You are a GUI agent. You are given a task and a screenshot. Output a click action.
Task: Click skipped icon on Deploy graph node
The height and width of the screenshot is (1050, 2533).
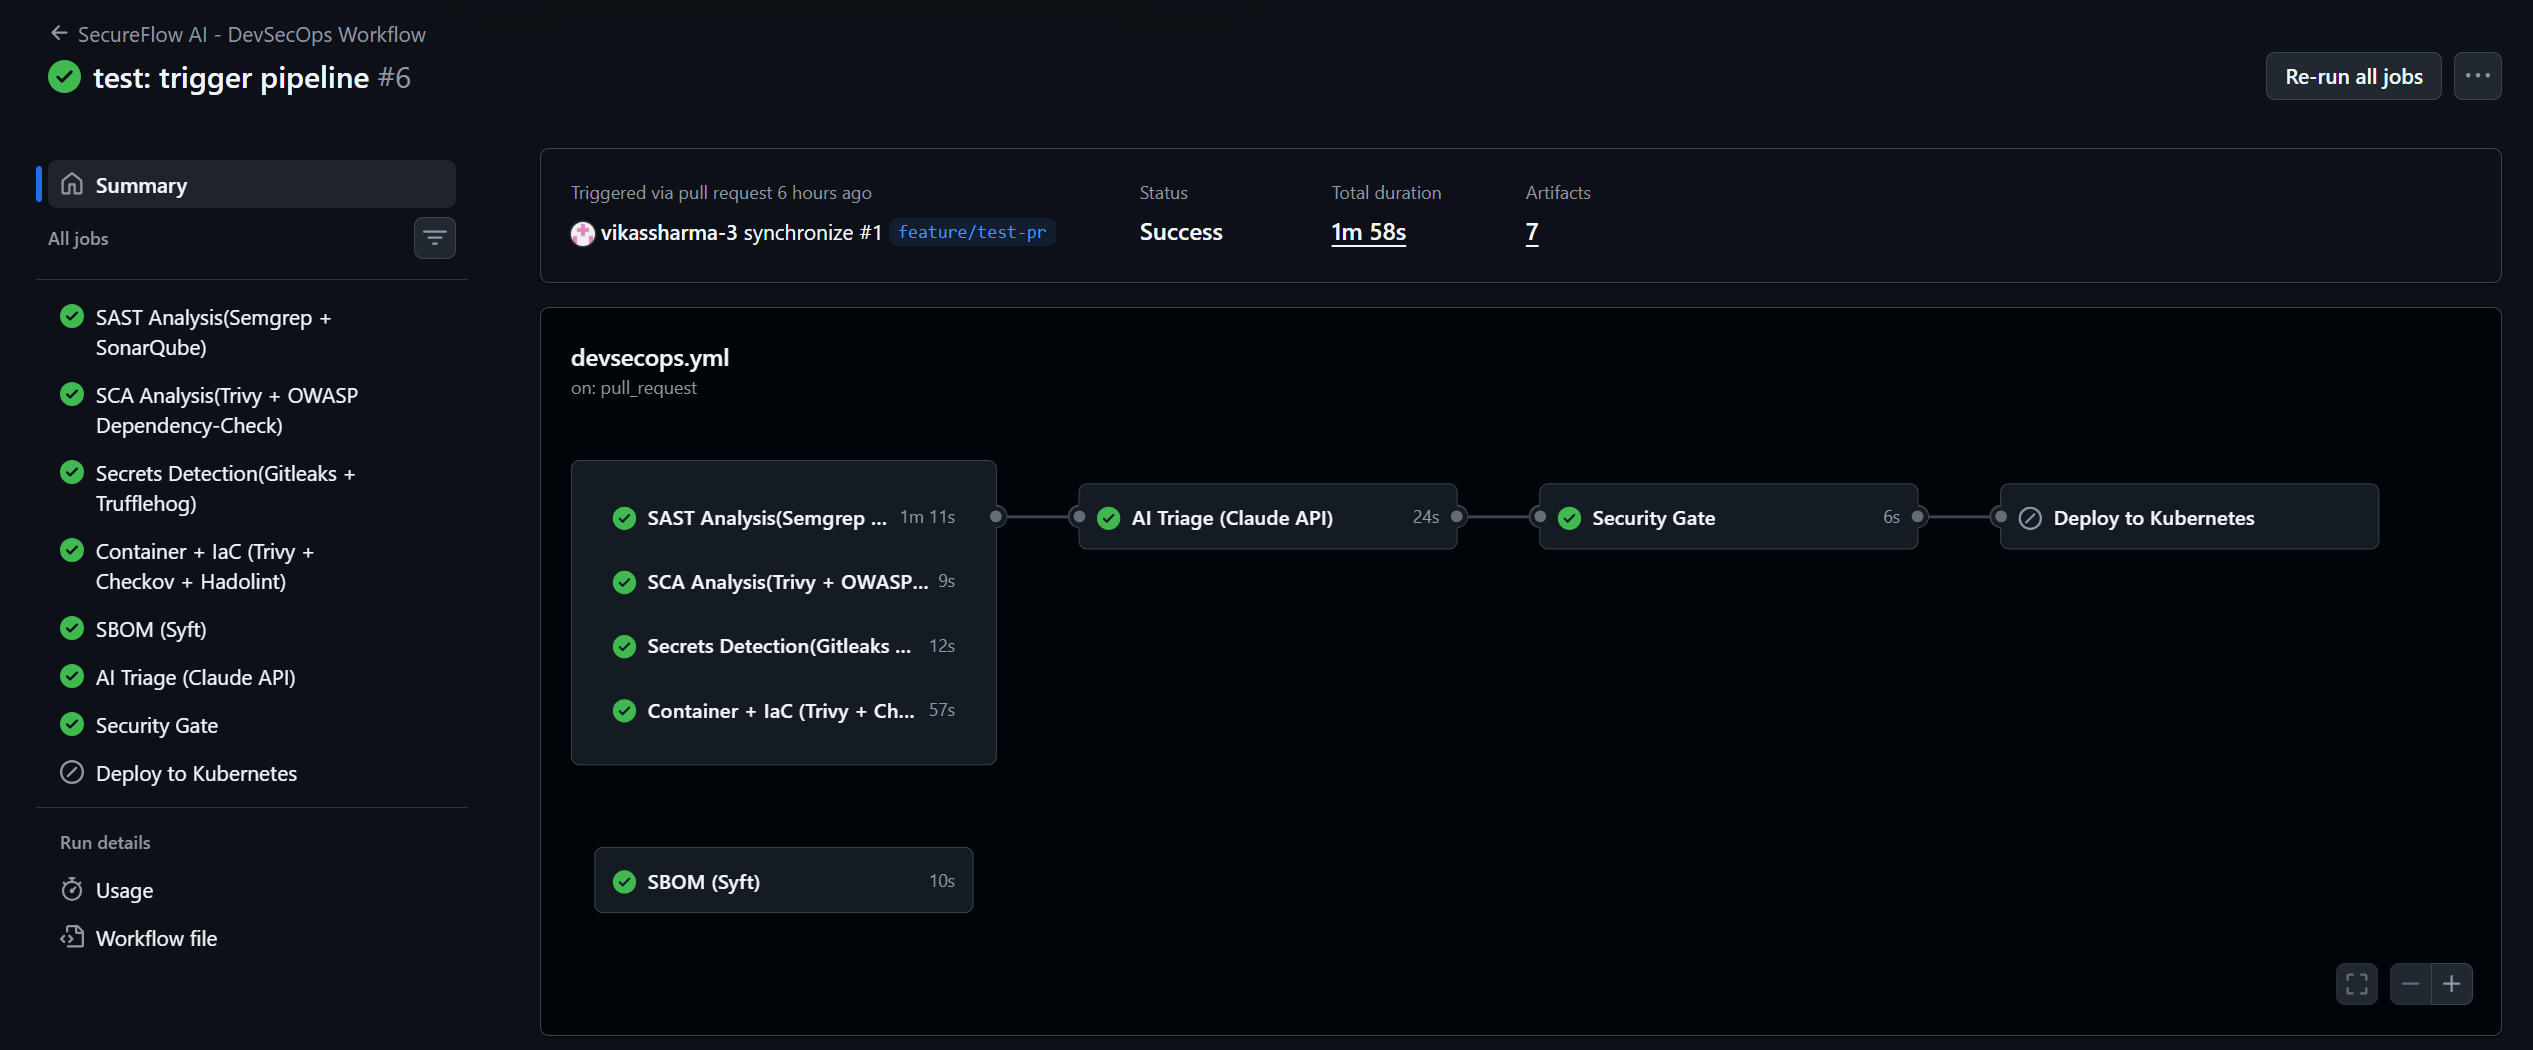[x=2030, y=518]
